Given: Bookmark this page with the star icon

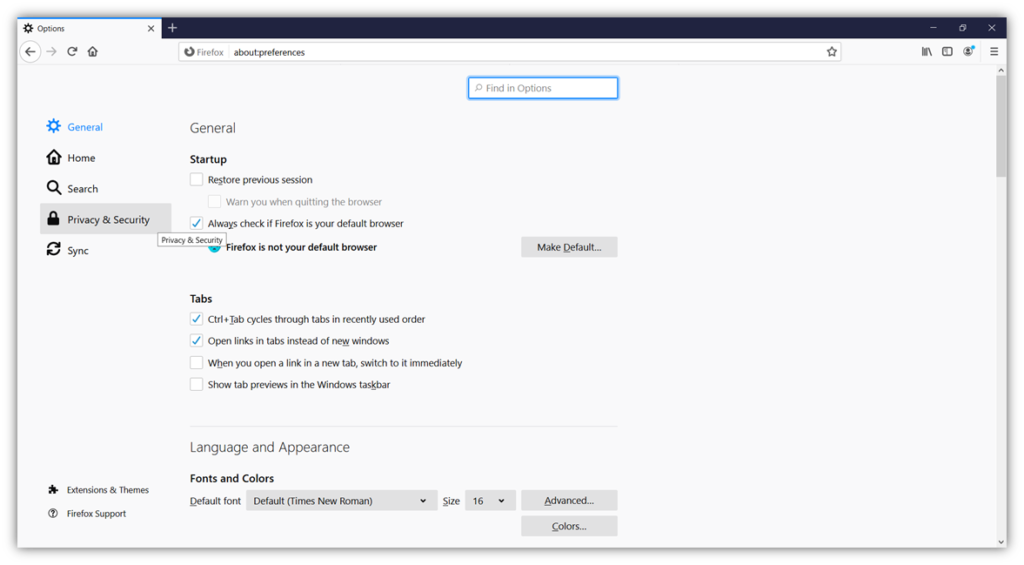Looking at the screenshot, I should pyautogui.click(x=831, y=52).
